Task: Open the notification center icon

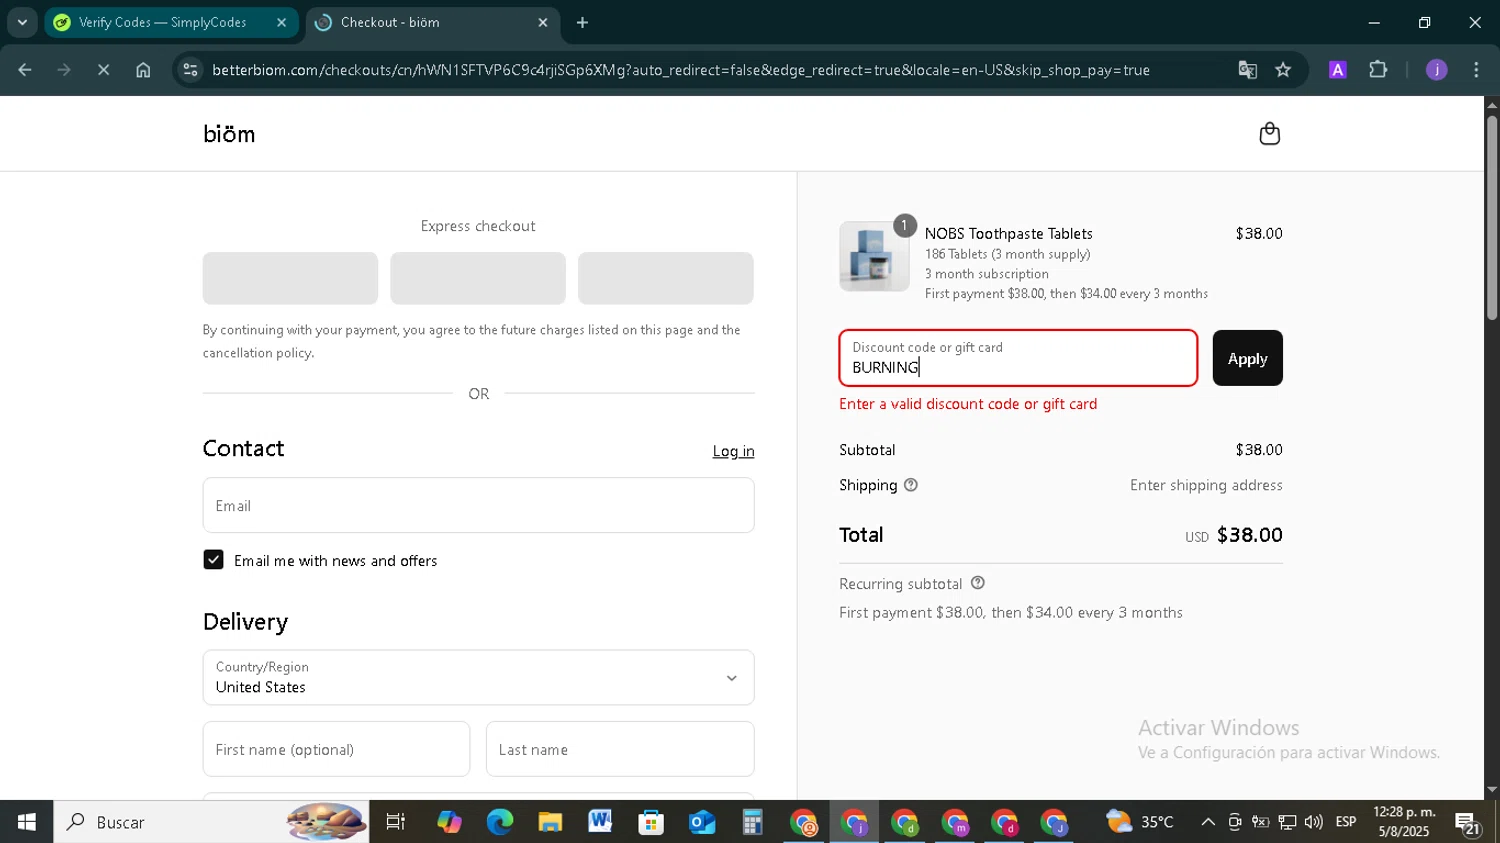Action: [x=1468, y=823]
